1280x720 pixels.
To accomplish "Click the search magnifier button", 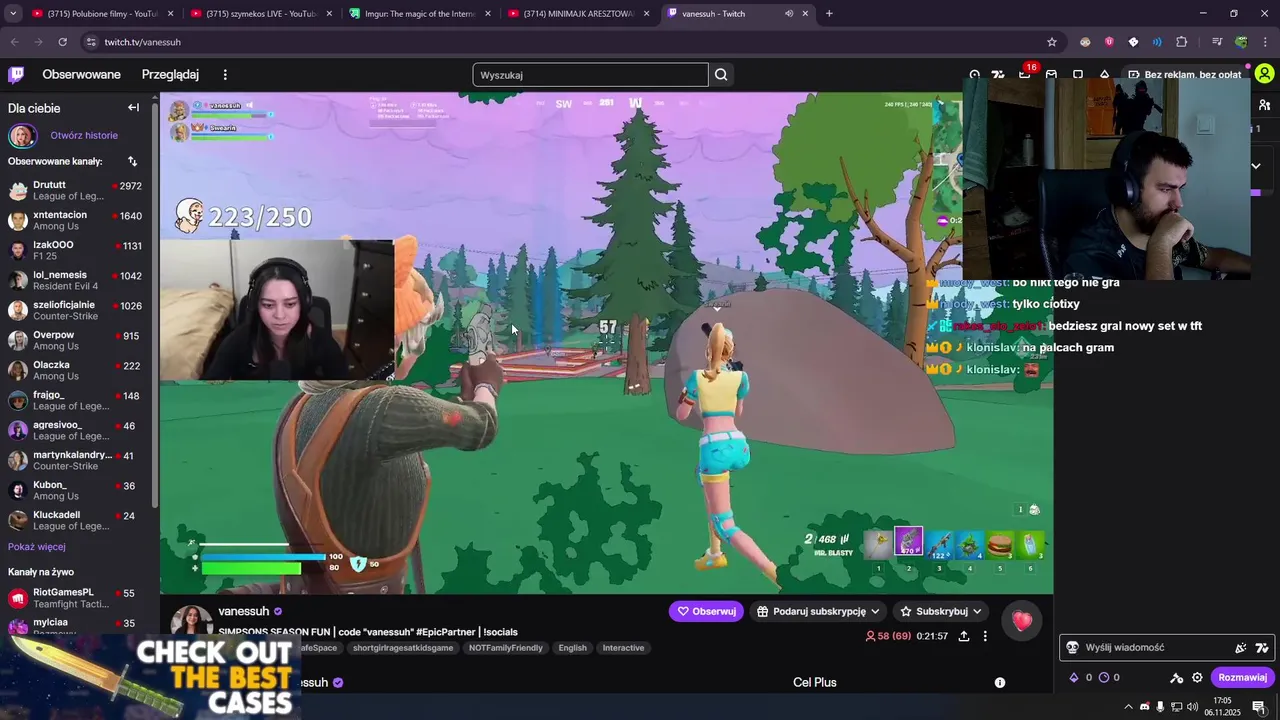I will 721,75.
